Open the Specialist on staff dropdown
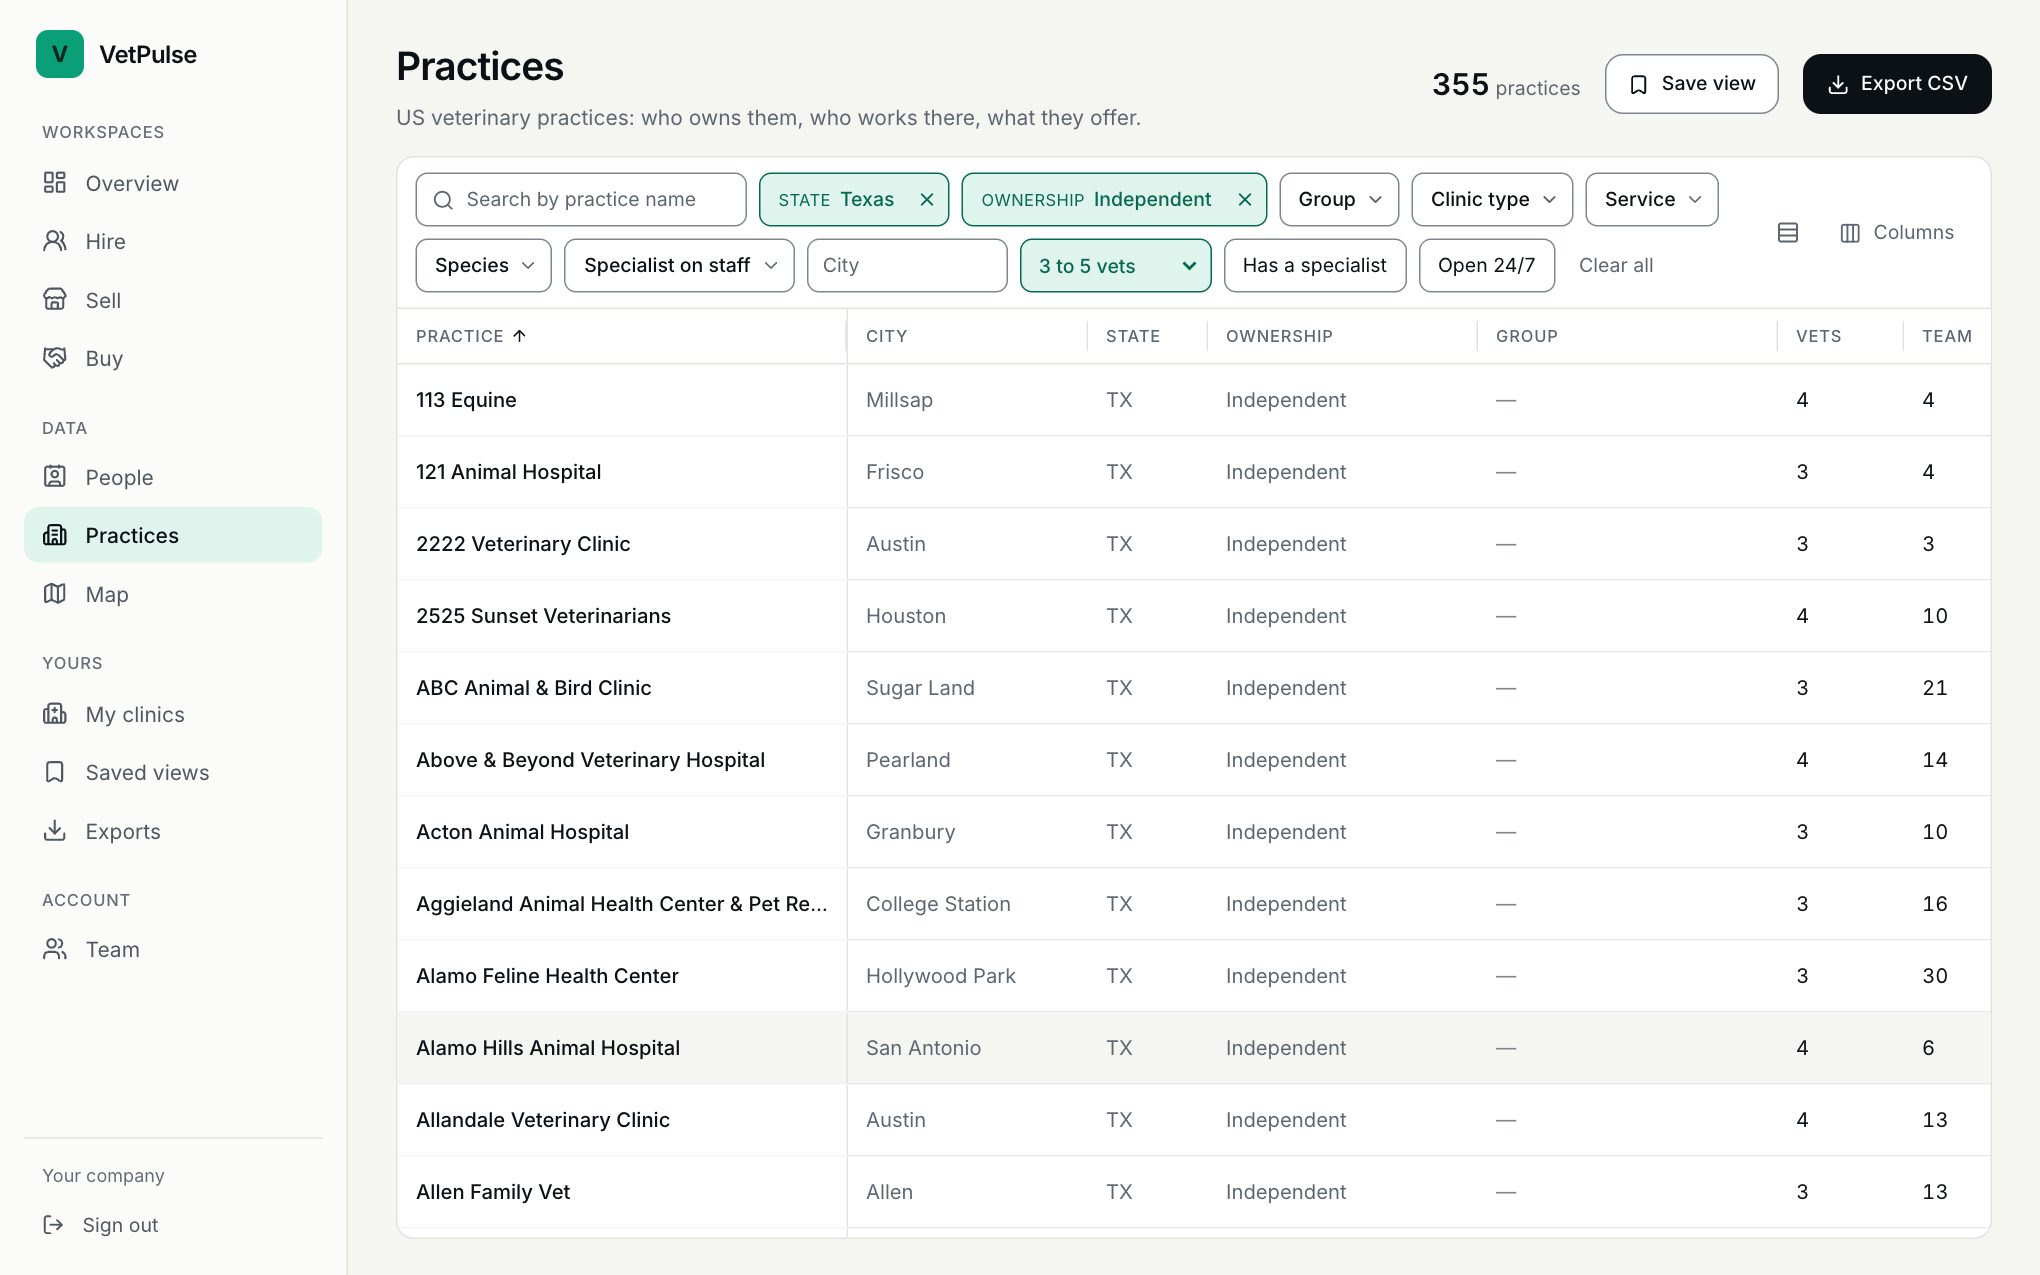This screenshot has width=2040, height=1275. (679, 266)
